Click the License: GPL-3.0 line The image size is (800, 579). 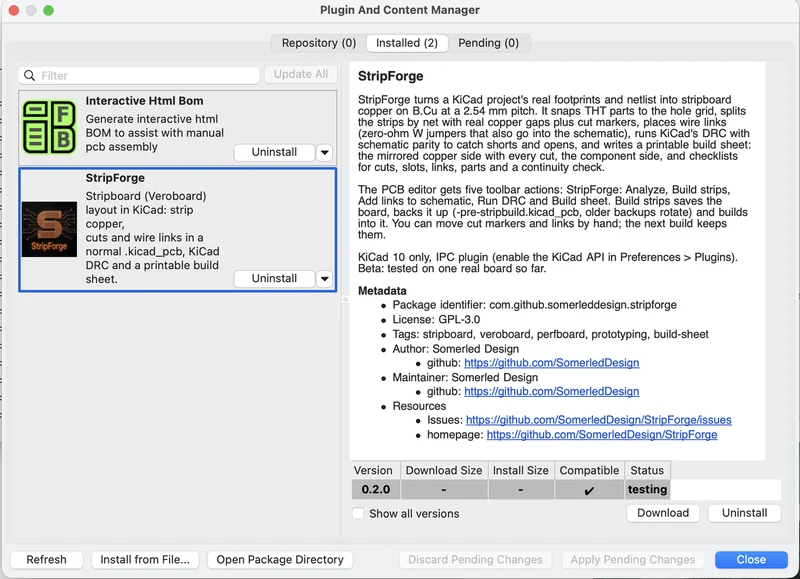(x=436, y=320)
